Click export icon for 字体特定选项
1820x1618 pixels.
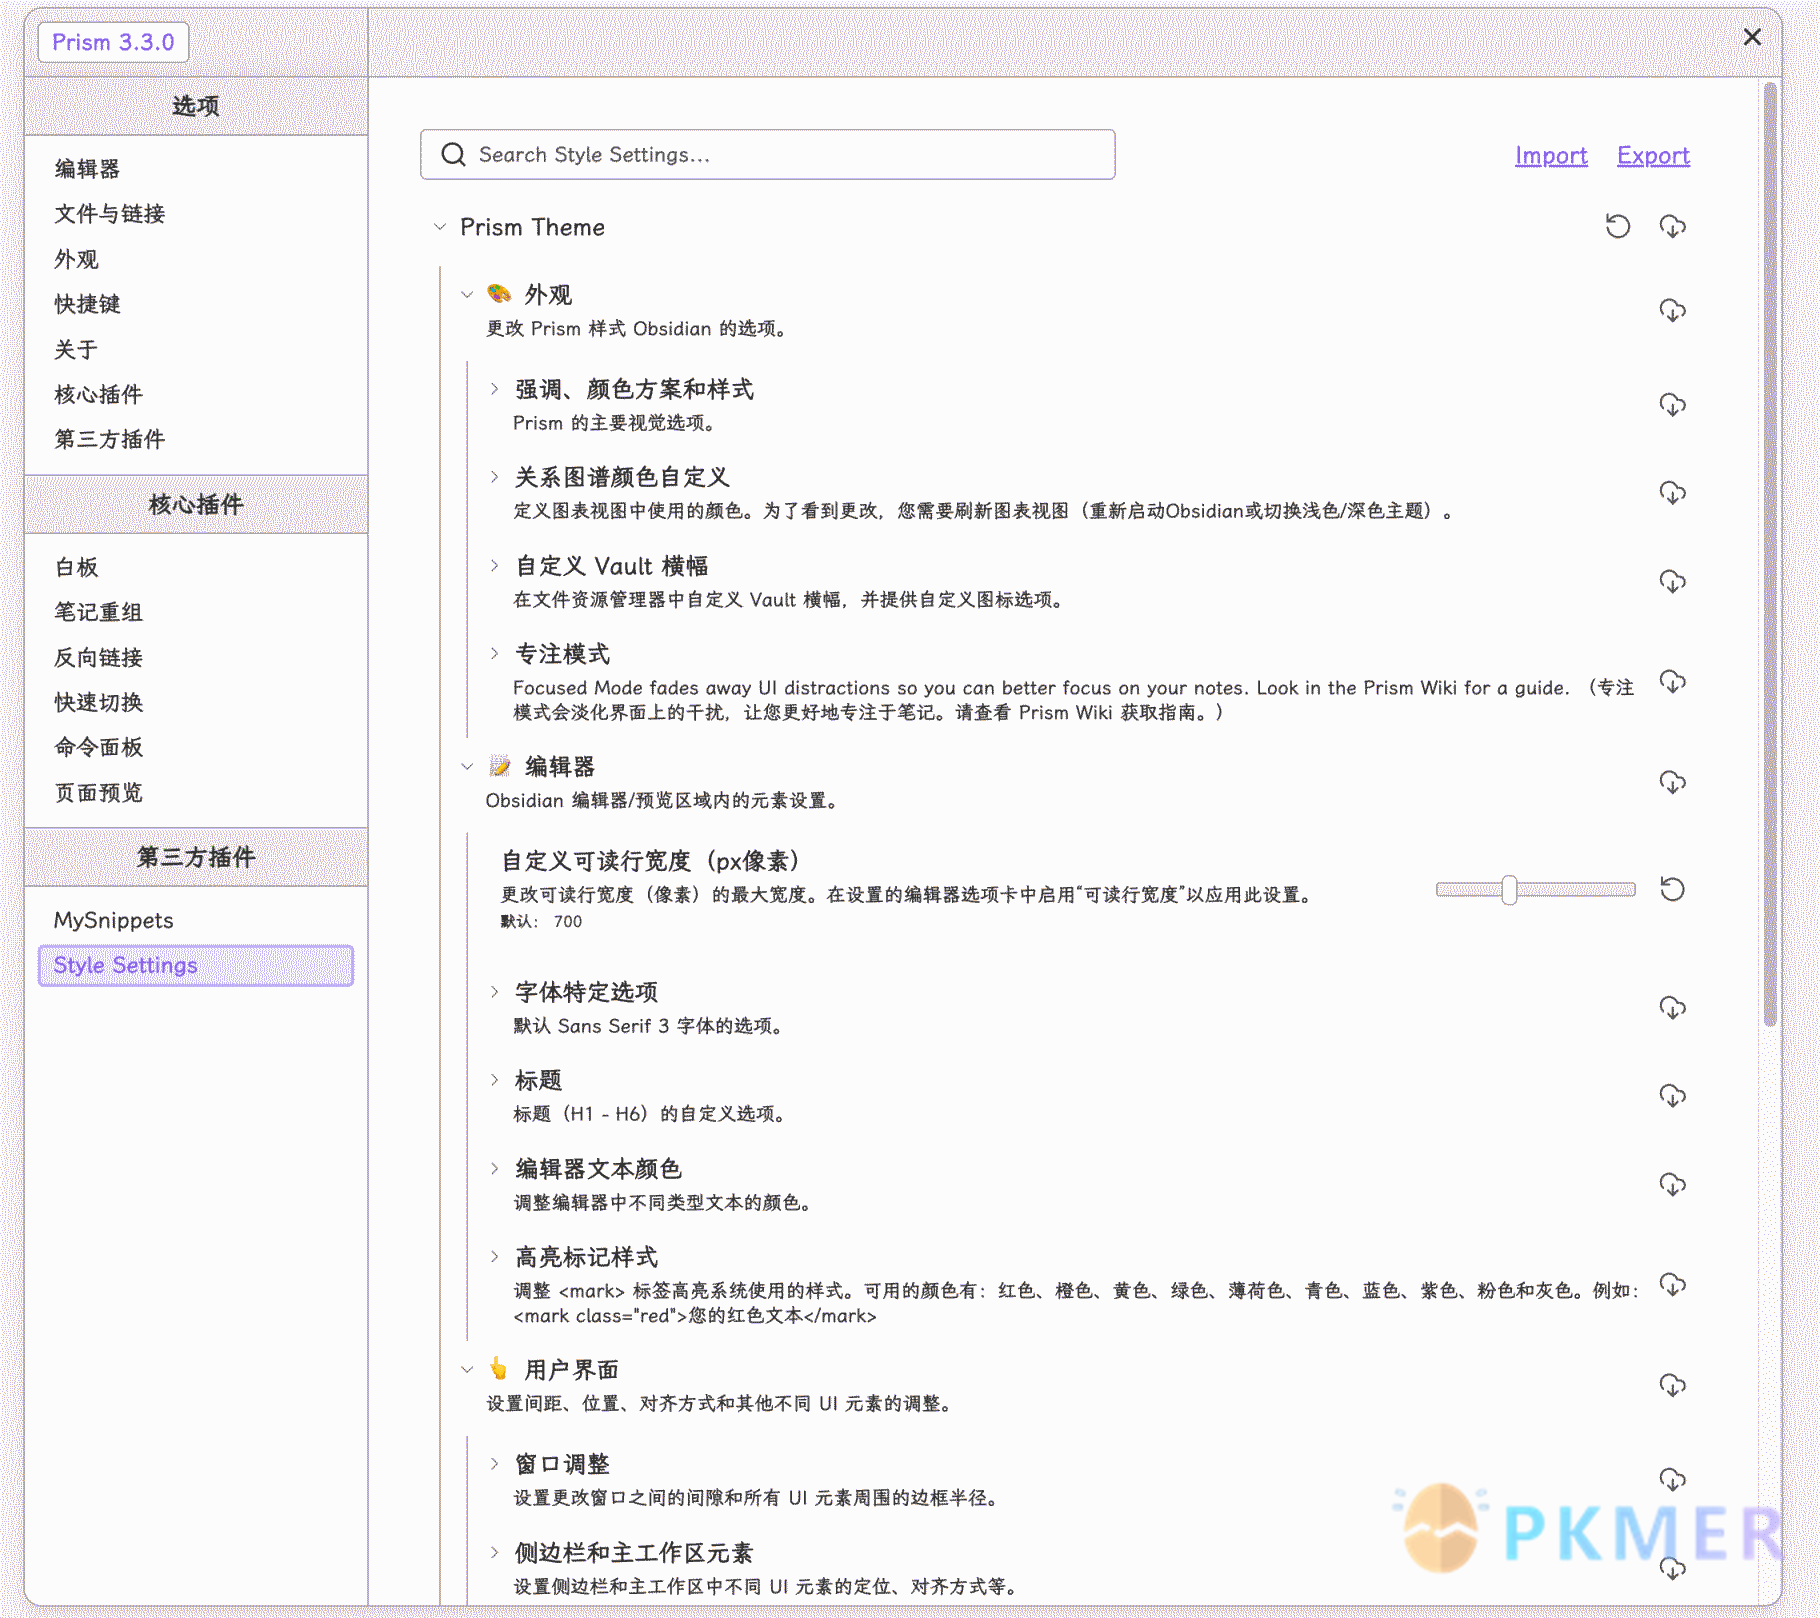[1672, 1008]
